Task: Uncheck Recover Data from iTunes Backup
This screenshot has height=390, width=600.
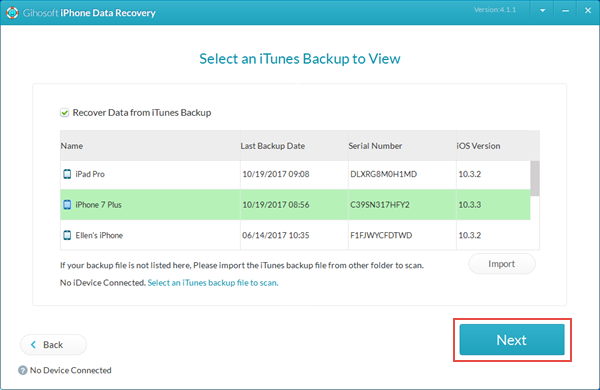Action: [64, 113]
